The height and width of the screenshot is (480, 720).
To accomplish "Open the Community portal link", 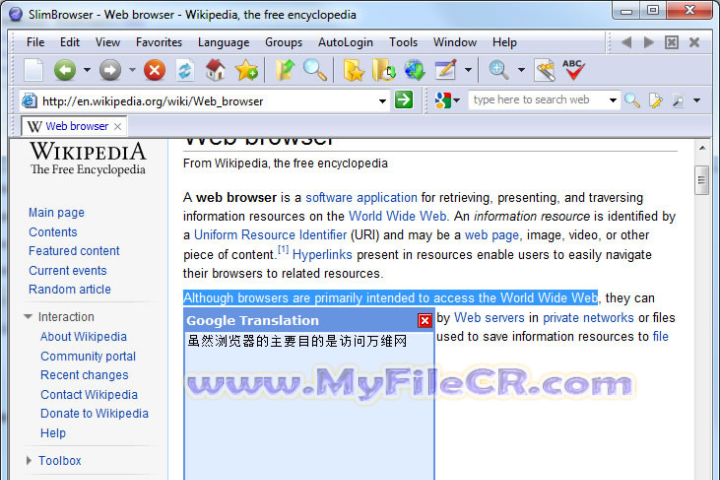I will coord(88,356).
